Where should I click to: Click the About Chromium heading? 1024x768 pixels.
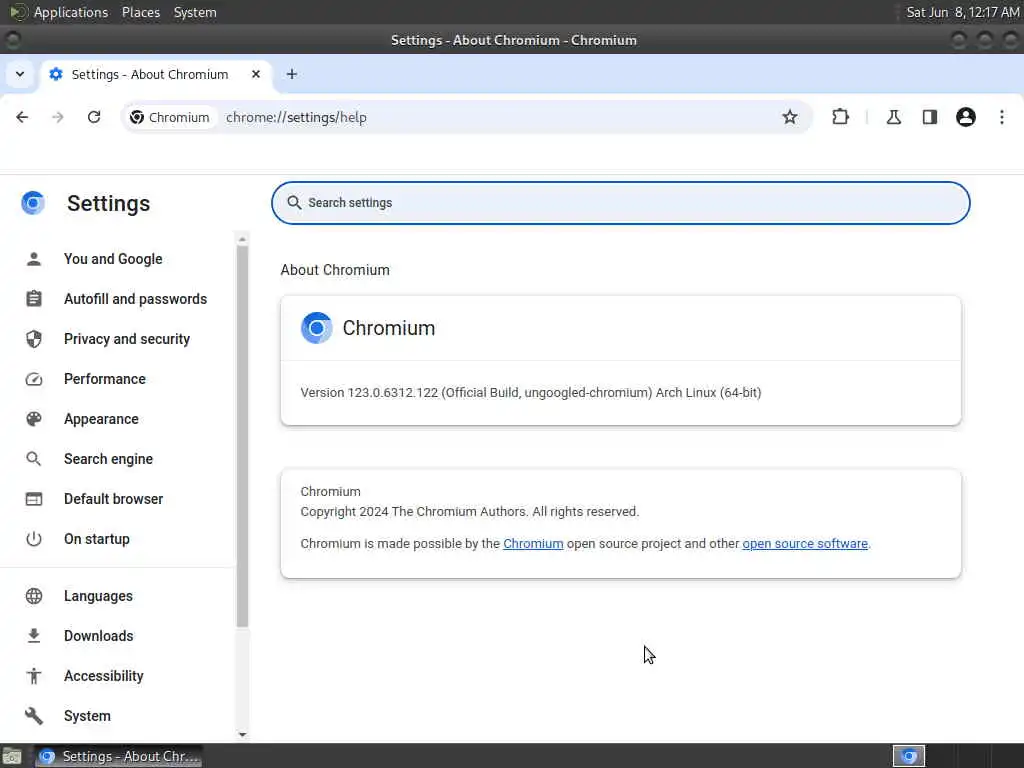tap(335, 270)
